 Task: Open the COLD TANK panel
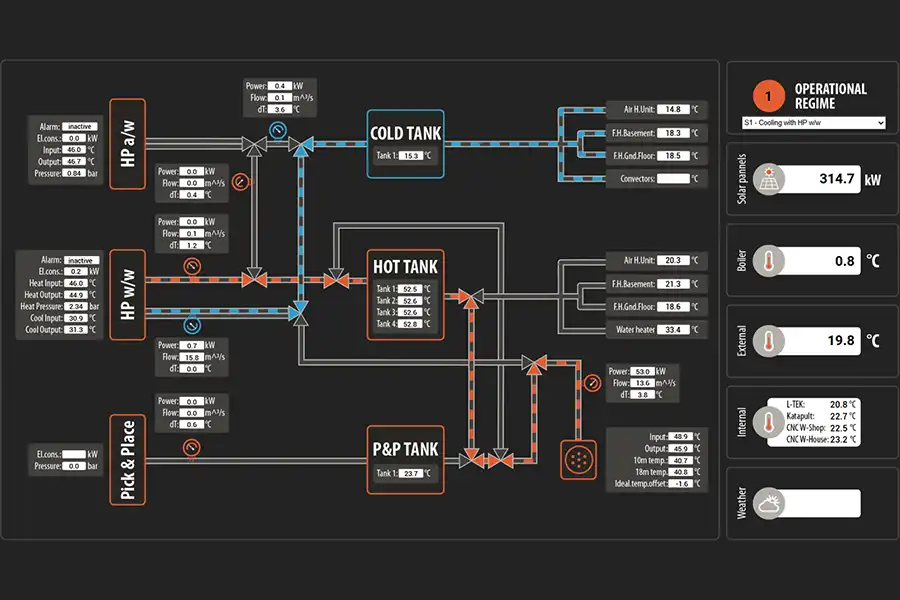(x=405, y=143)
